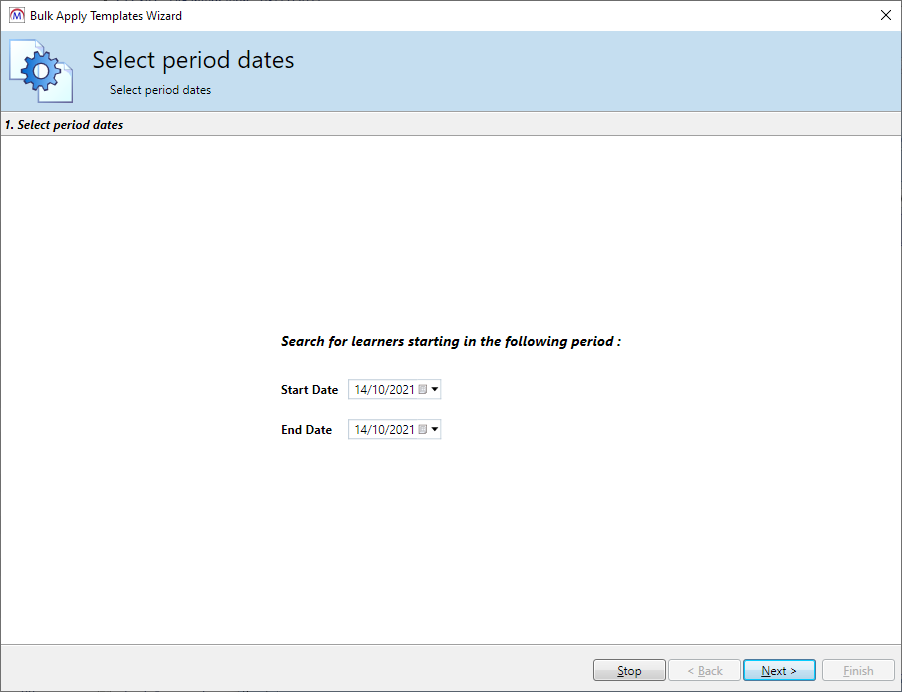Go to the next wizard step
The width and height of the screenshot is (902, 692).
click(x=779, y=671)
